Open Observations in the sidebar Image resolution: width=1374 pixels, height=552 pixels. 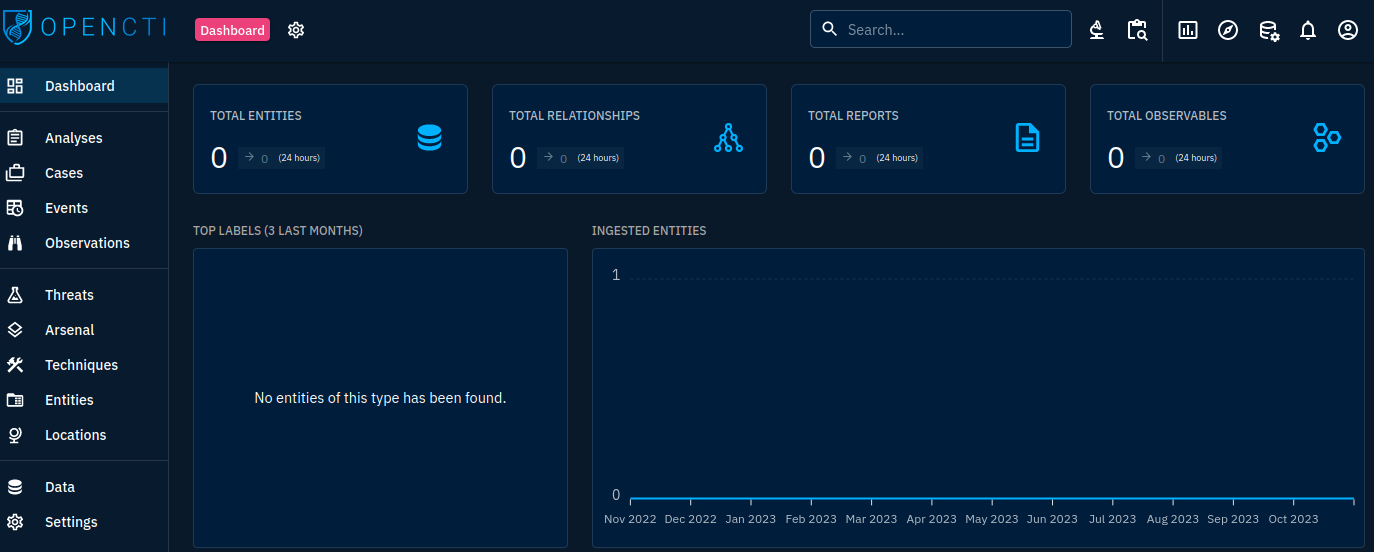(87, 243)
